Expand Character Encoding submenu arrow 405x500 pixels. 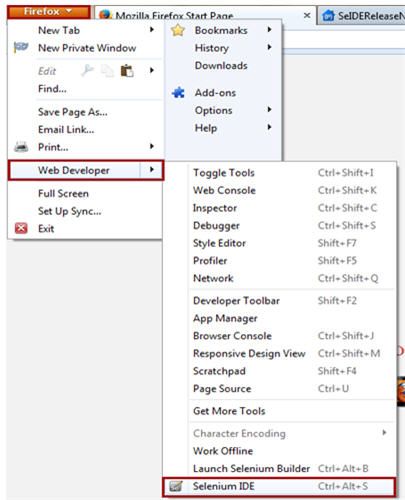[x=384, y=433]
